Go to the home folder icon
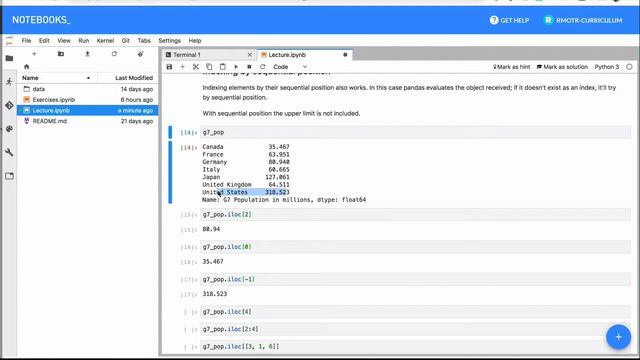 (x=27, y=67)
